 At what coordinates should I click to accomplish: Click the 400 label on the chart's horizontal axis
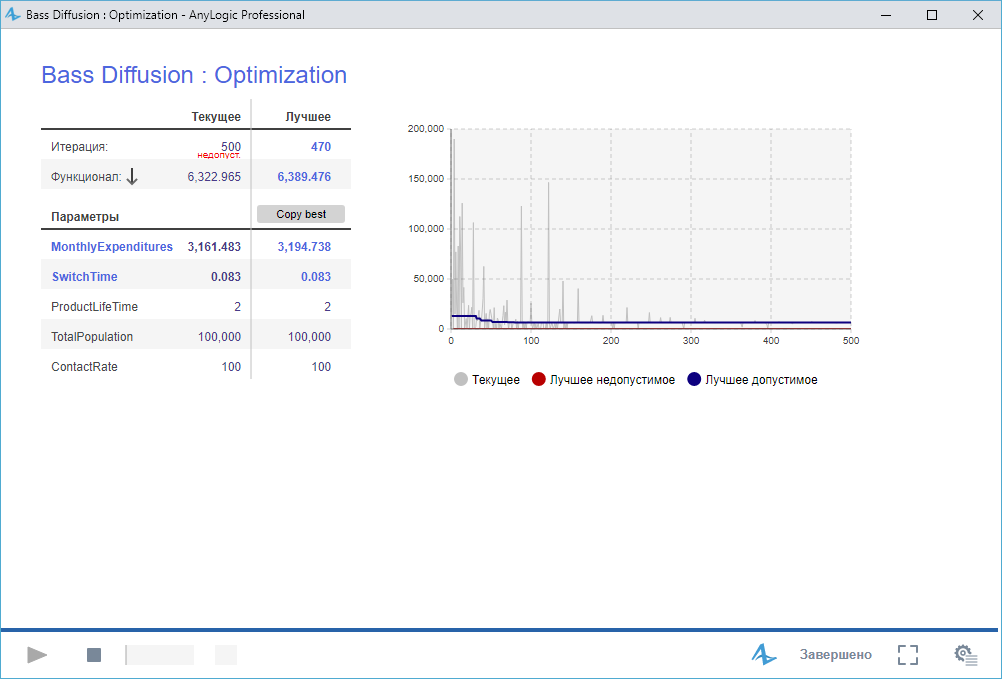(771, 340)
